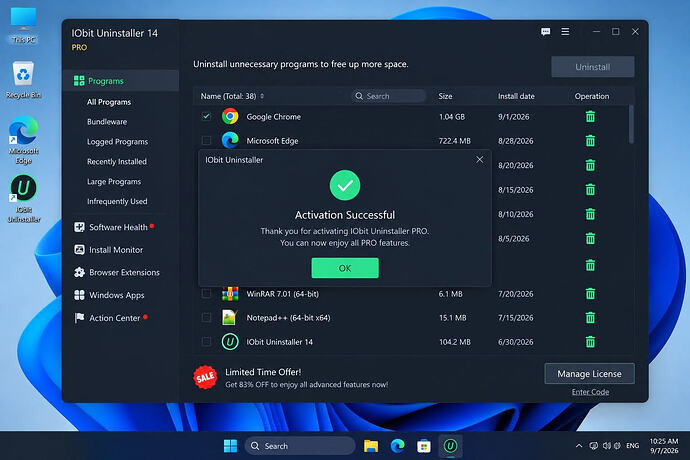Image resolution: width=690 pixels, height=460 pixels.
Task: Show Large Programs
Action: pos(114,181)
